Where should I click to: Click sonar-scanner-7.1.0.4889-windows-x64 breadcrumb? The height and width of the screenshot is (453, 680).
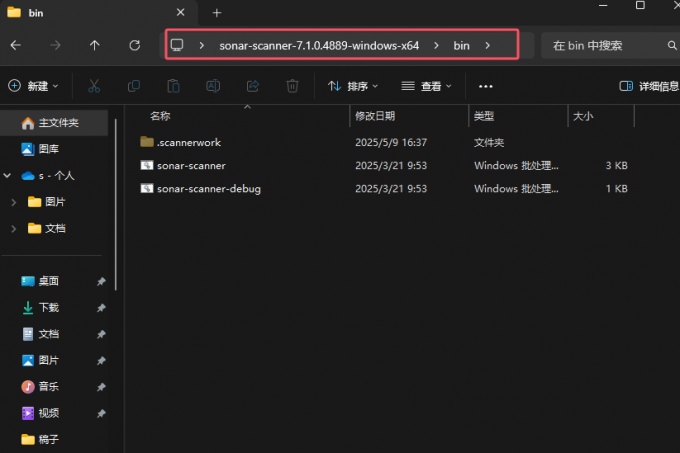pos(319,46)
